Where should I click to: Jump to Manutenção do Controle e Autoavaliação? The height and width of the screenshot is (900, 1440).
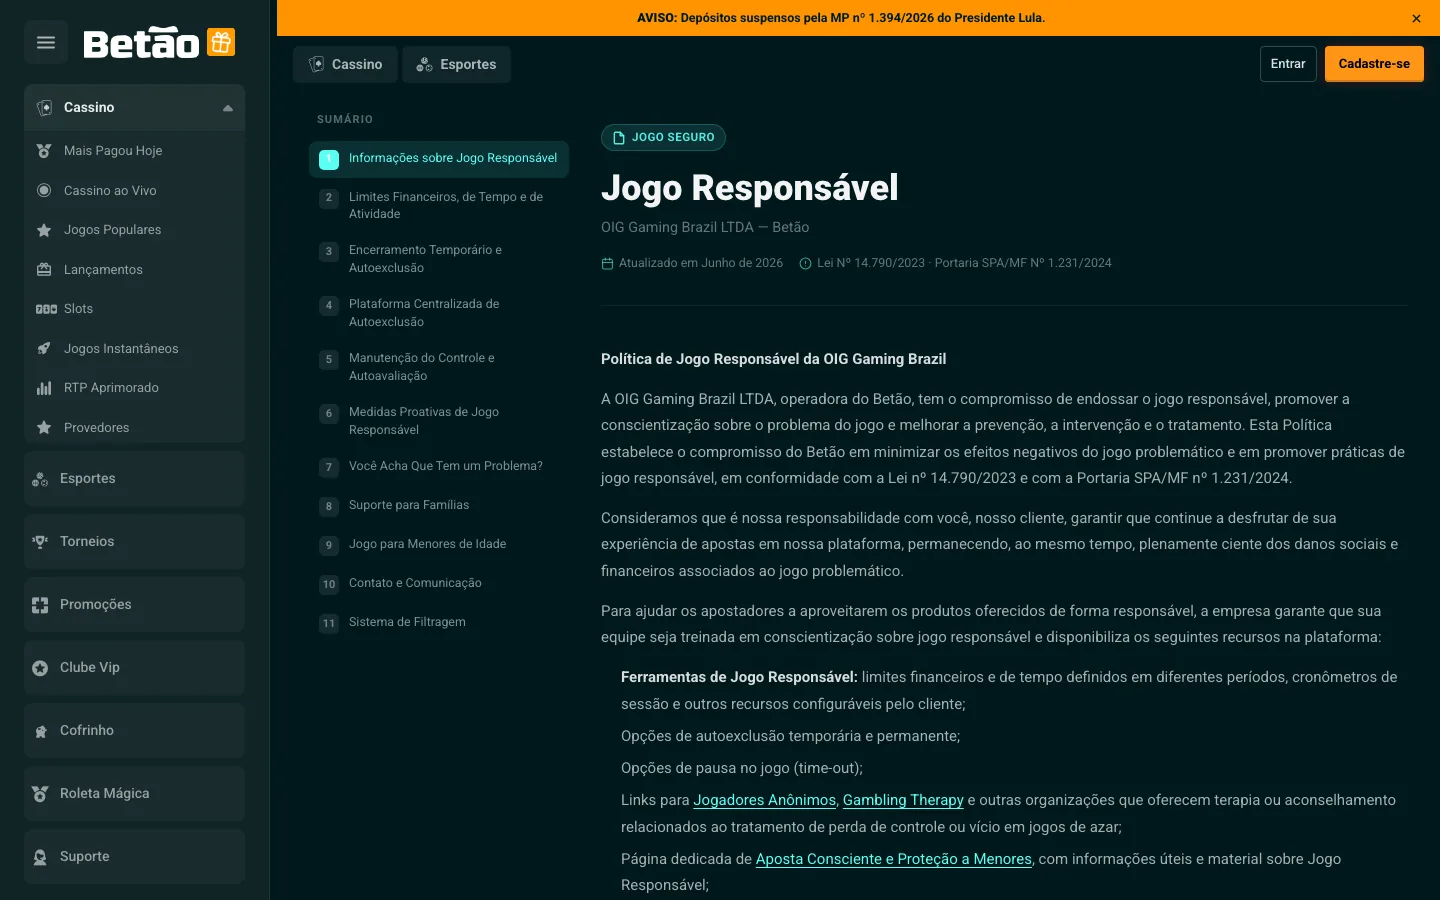point(438,367)
